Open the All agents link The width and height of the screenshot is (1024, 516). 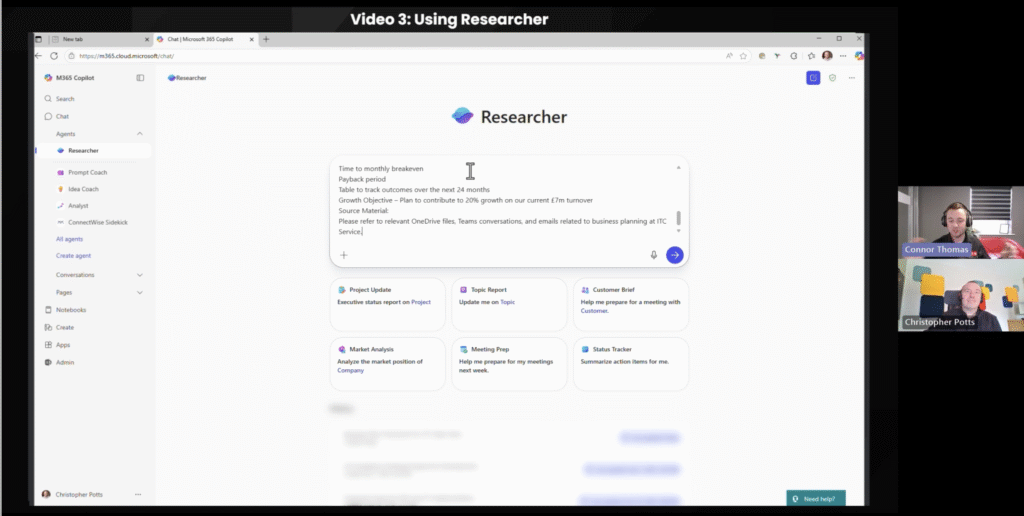point(69,239)
